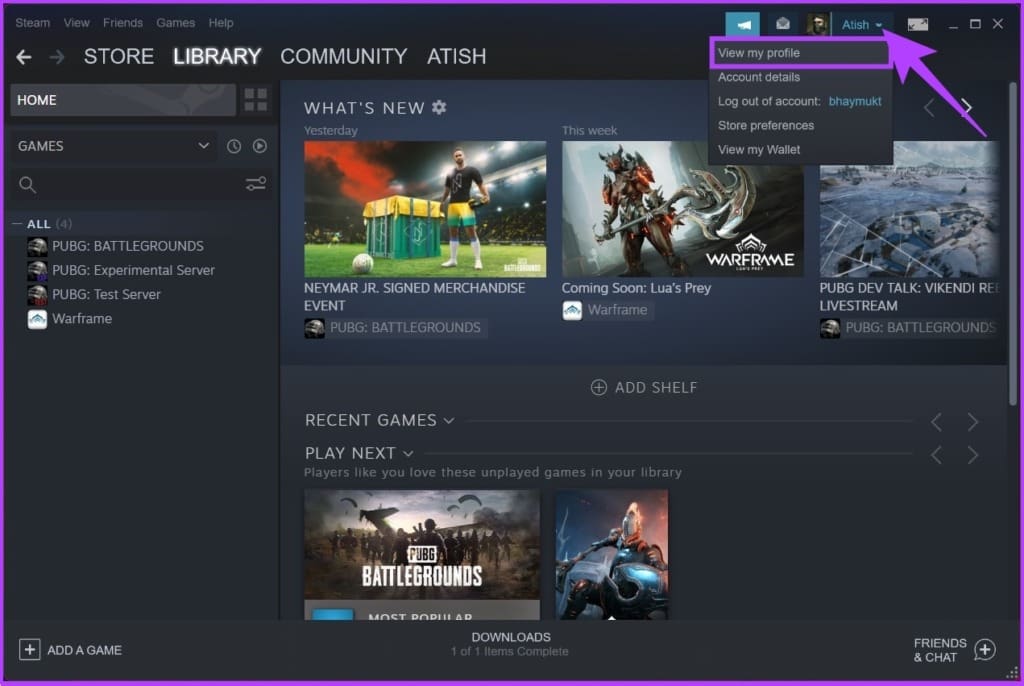Open What's New settings gear

tap(440, 107)
